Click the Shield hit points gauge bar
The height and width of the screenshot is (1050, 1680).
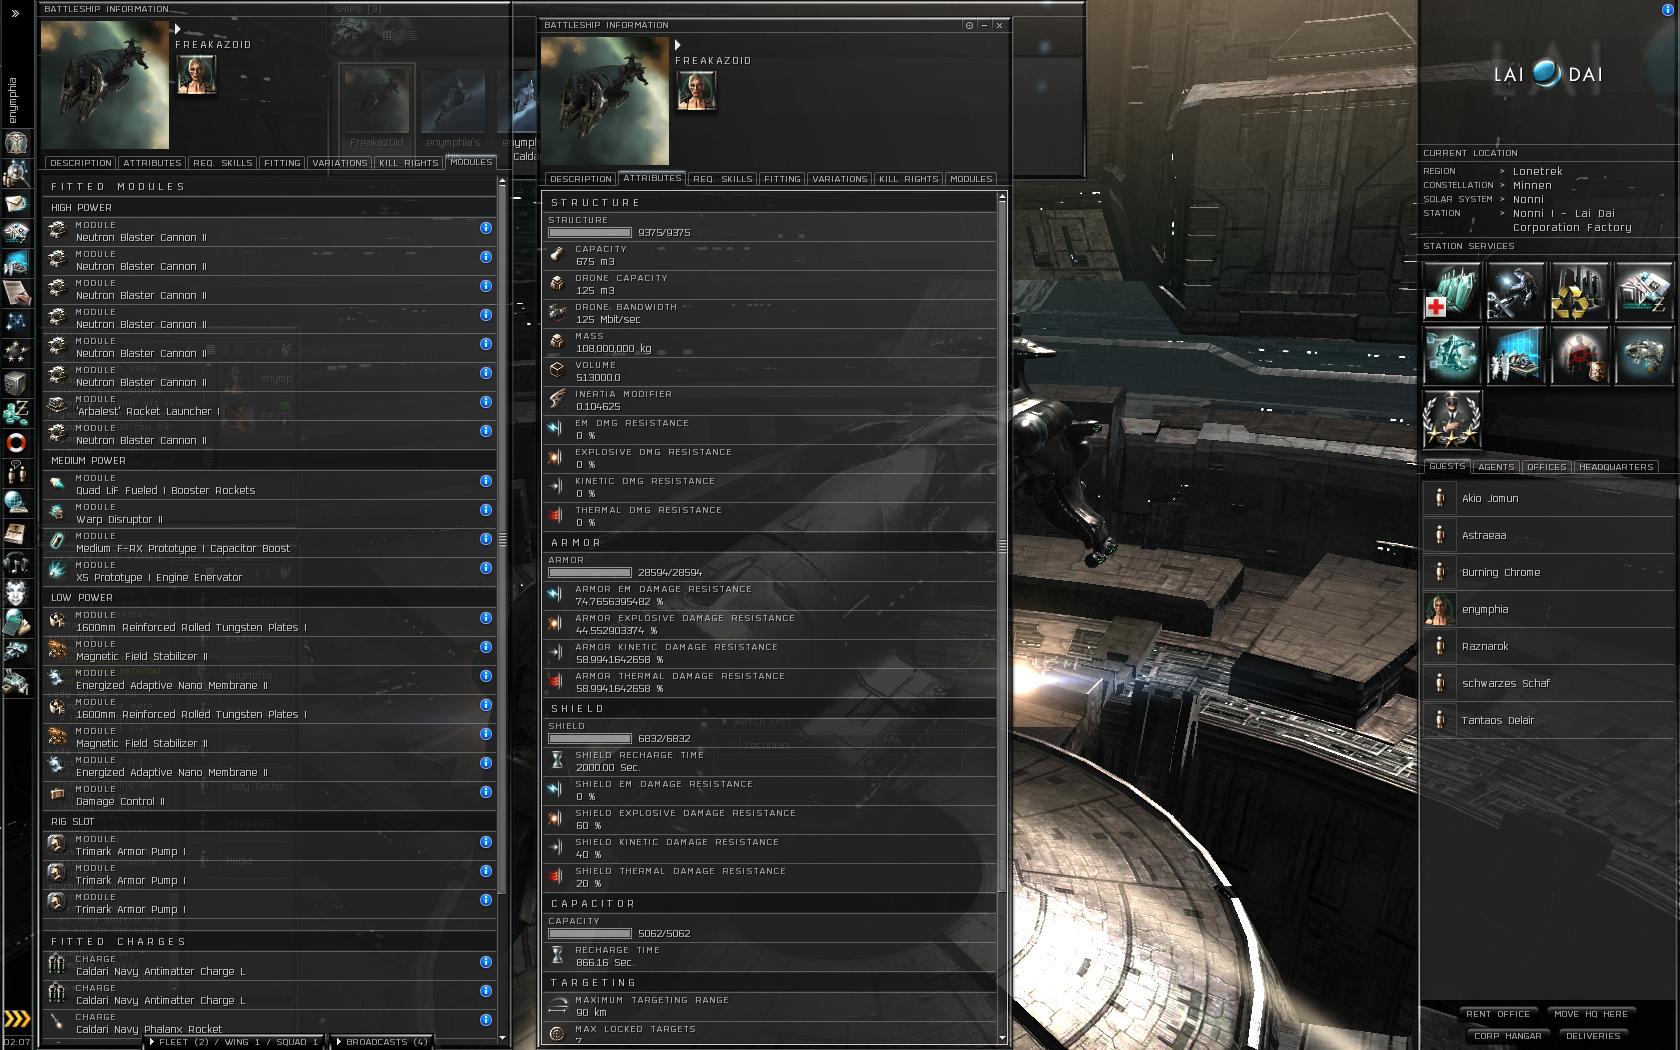click(x=589, y=739)
